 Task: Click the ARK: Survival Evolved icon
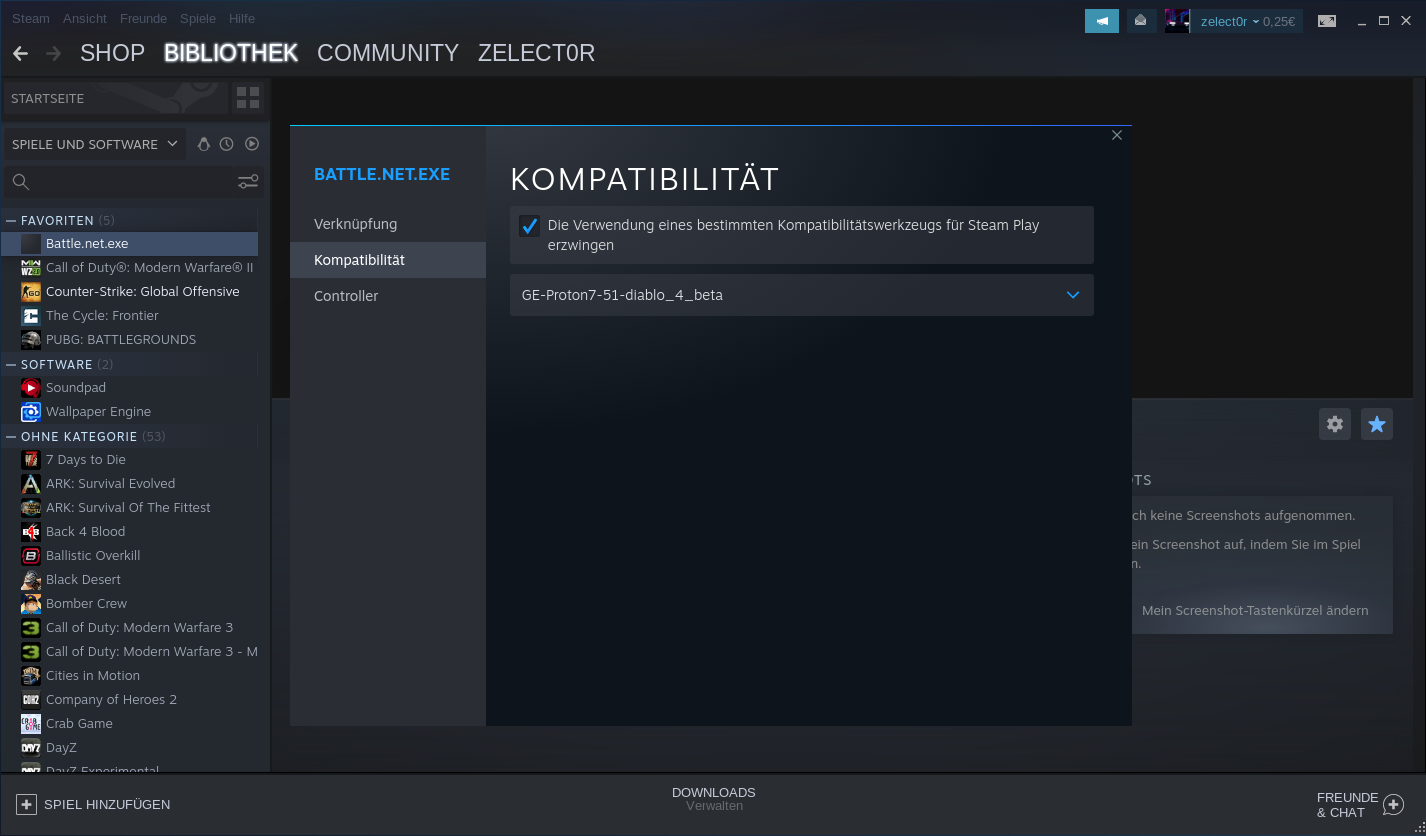coord(31,484)
